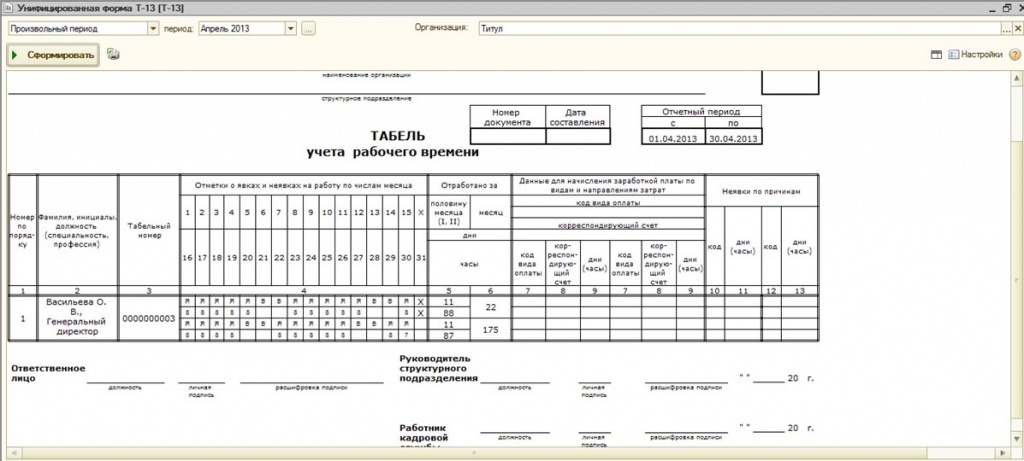Click the table layout icon beside Настройки
Viewport: 1024px width, 461px height.
pos(937,55)
